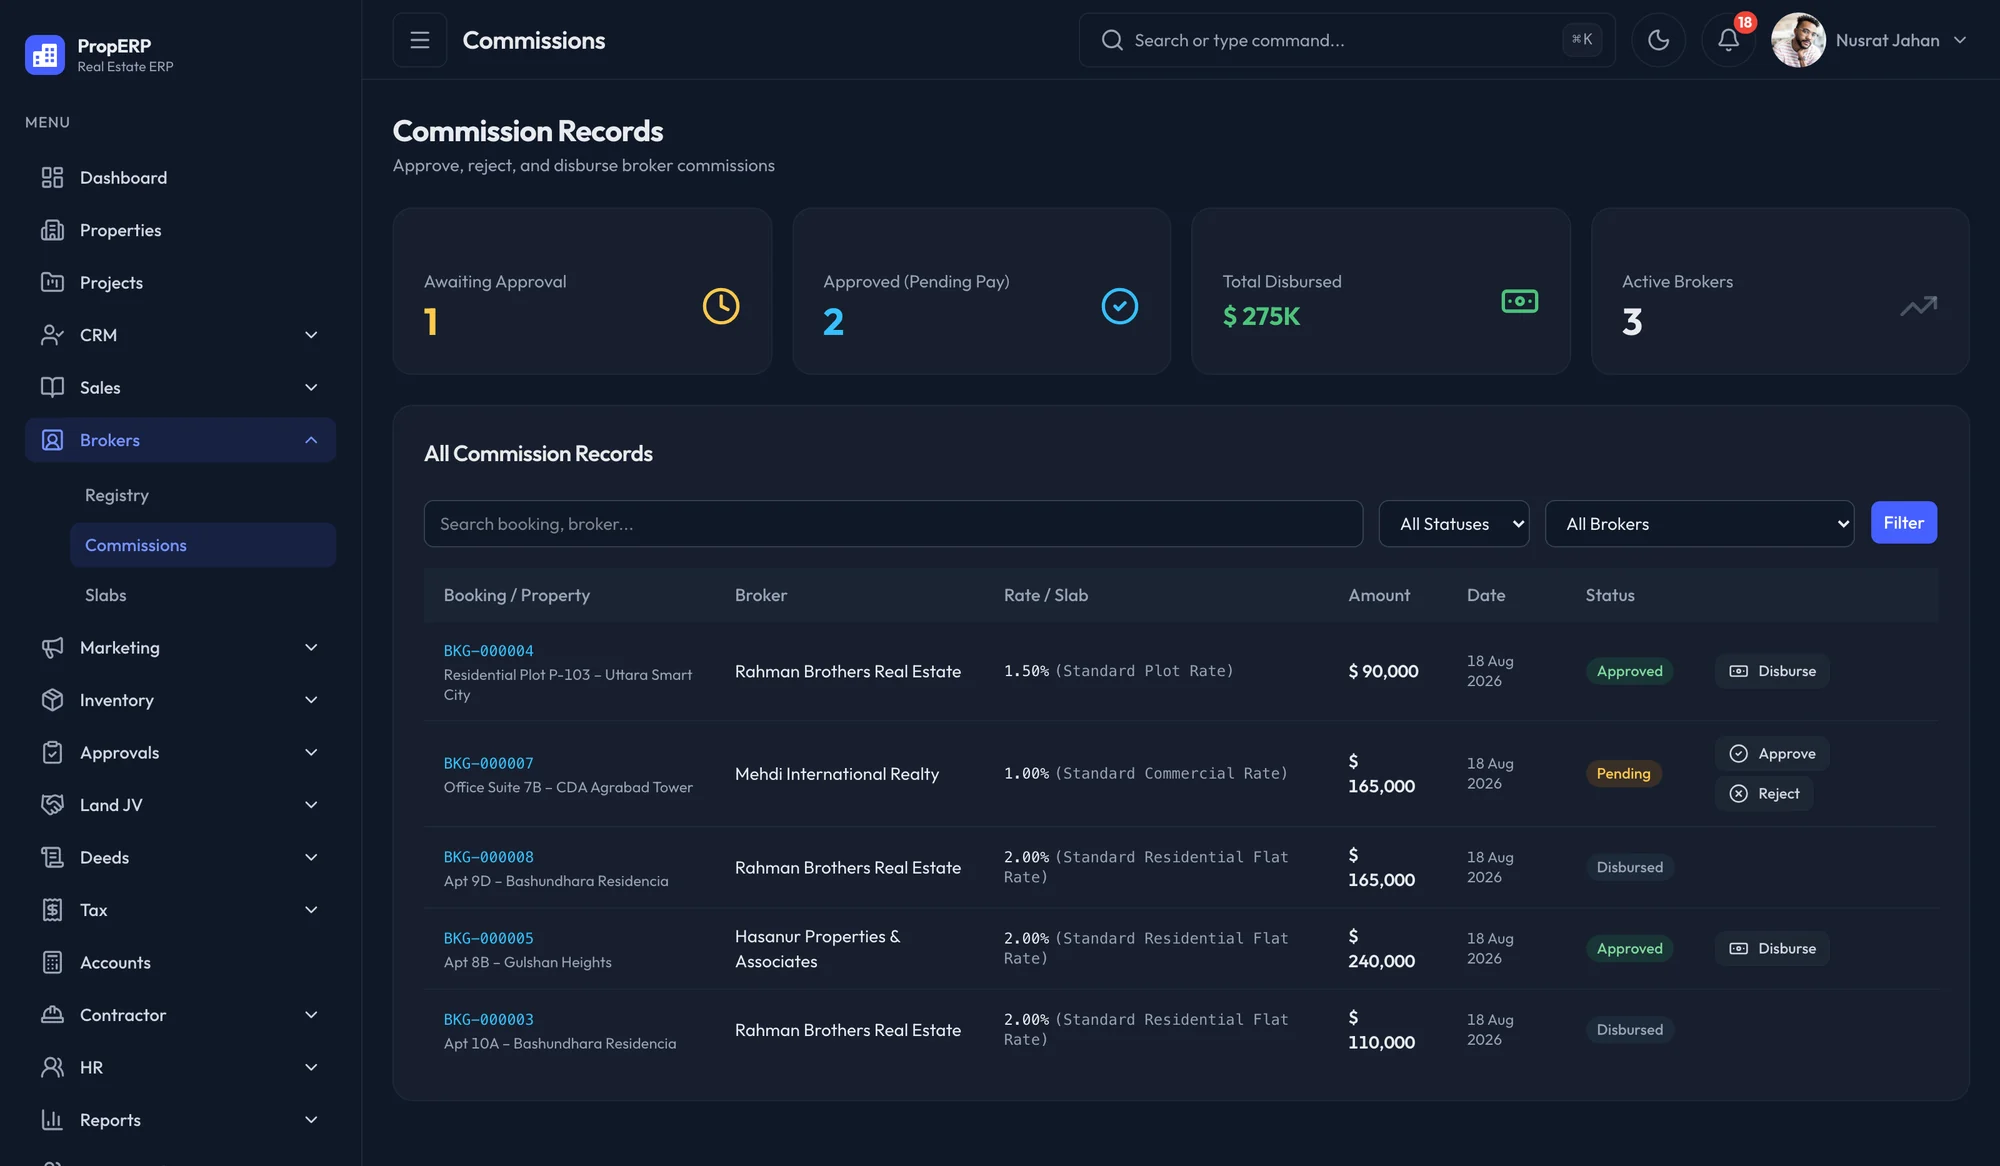Image resolution: width=2000 pixels, height=1166 pixels.
Task: Disburse commission for BKG-000005
Action: pos(1772,948)
